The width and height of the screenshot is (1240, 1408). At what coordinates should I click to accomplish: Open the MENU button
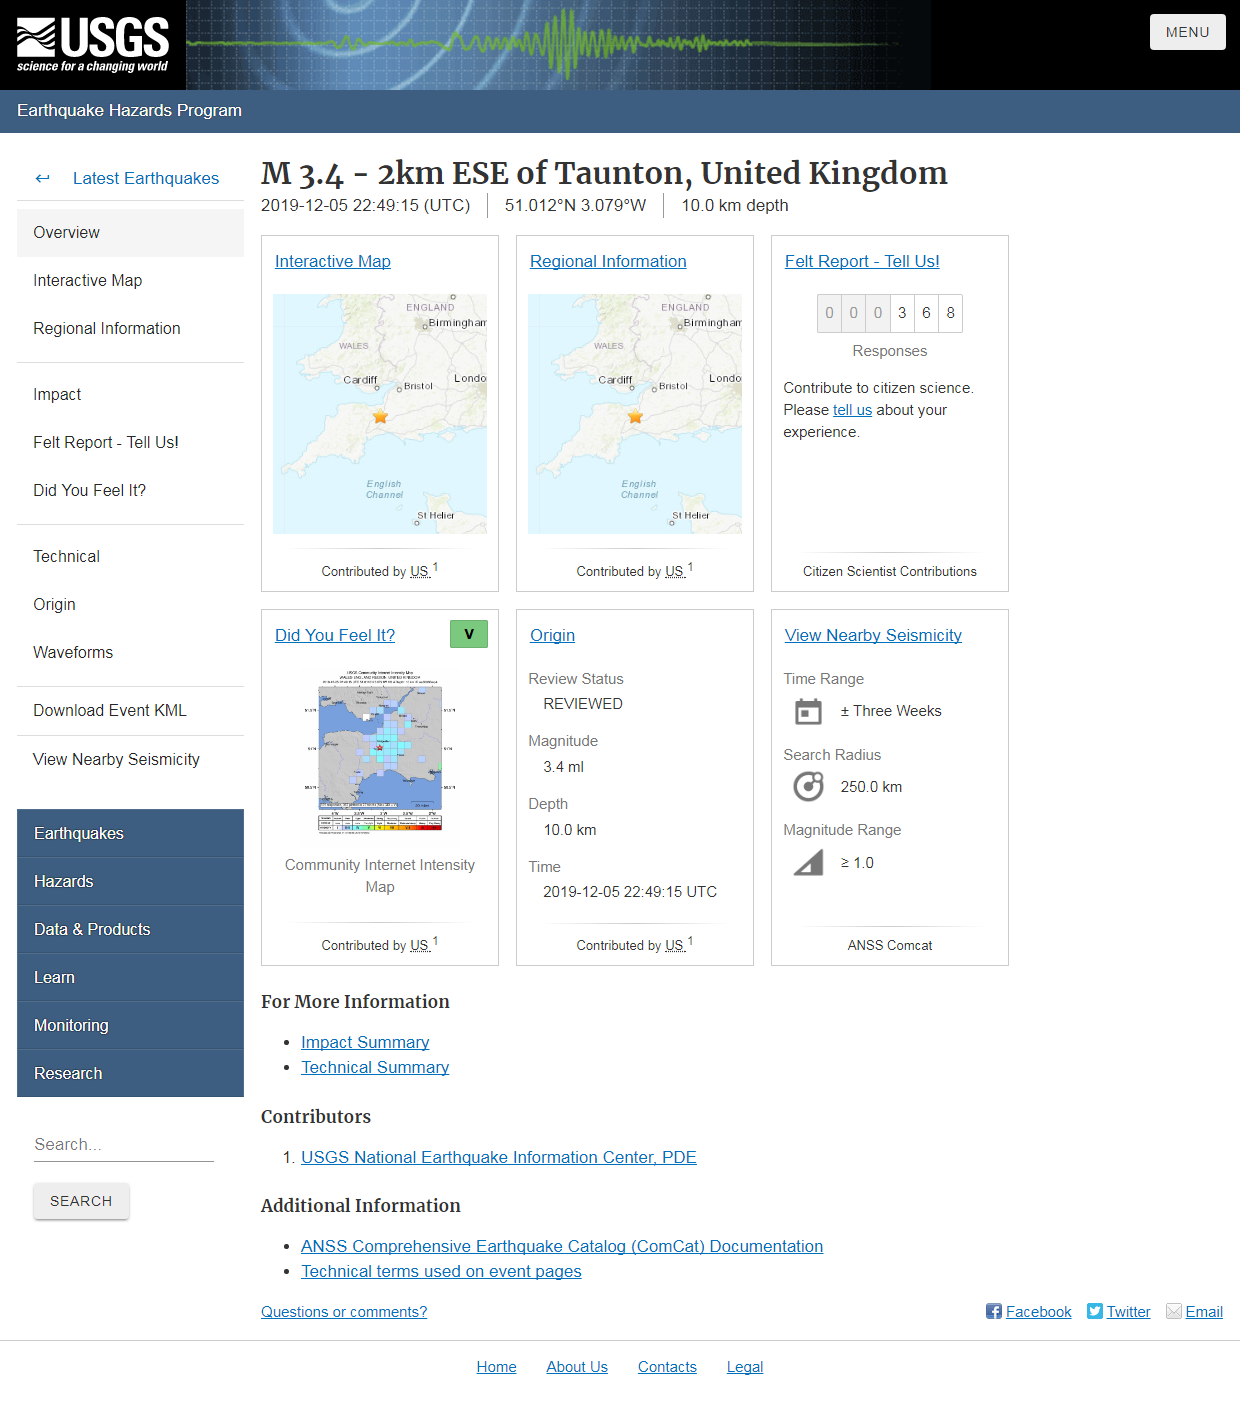click(x=1187, y=31)
